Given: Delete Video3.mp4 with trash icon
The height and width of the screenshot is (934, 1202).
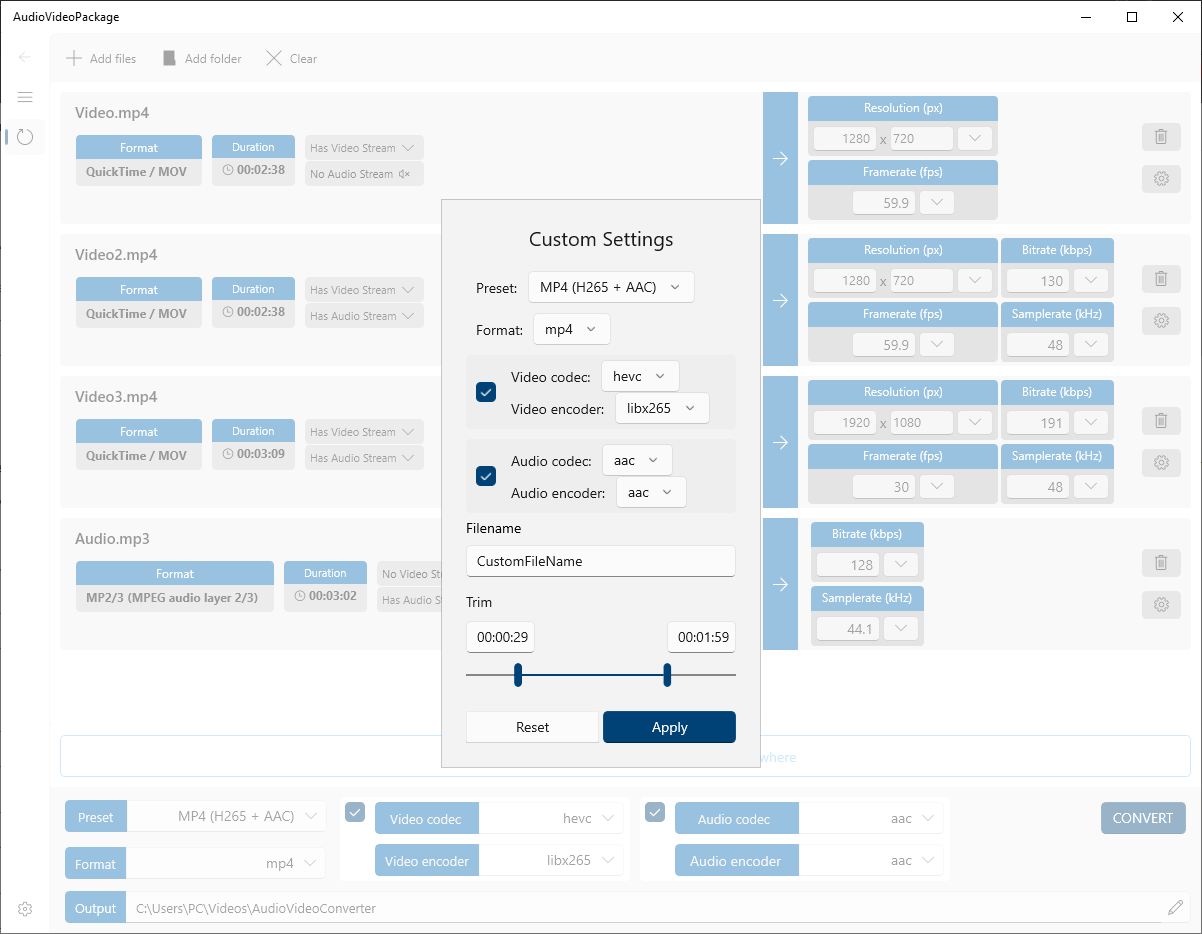Looking at the screenshot, I should [x=1161, y=421].
